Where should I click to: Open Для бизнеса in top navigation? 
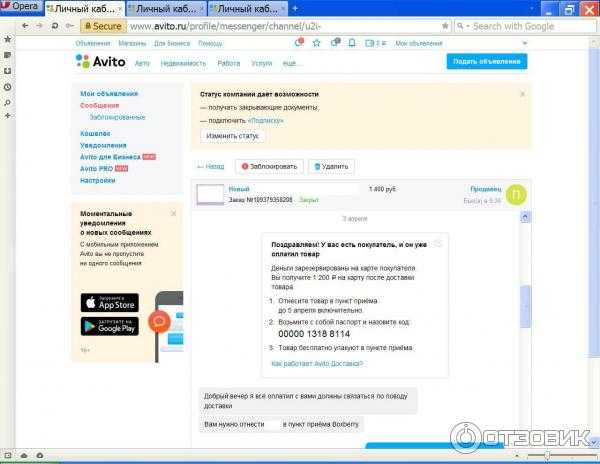[x=172, y=44]
